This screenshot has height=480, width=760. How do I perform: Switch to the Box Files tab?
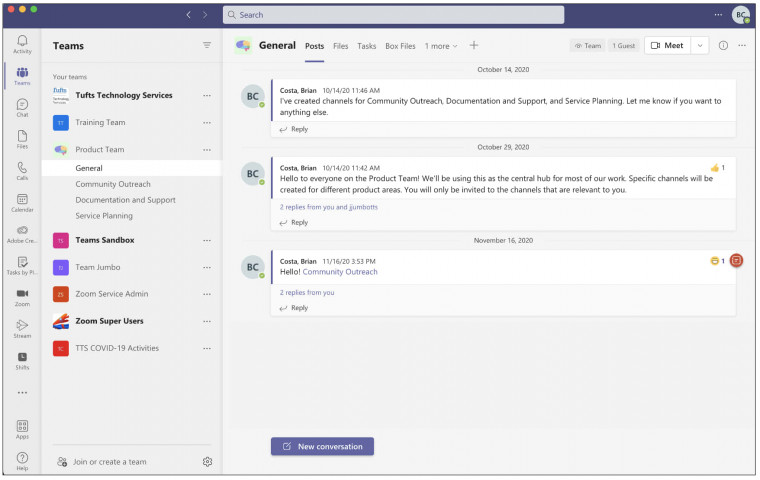click(400, 46)
